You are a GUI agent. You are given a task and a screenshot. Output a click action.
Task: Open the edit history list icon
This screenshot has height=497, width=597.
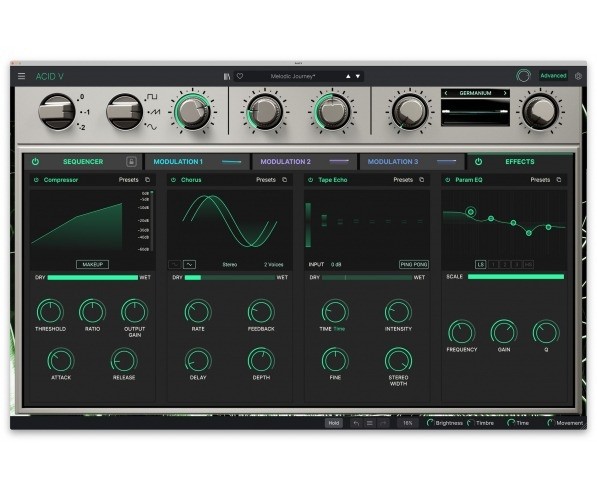[x=369, y=423]
